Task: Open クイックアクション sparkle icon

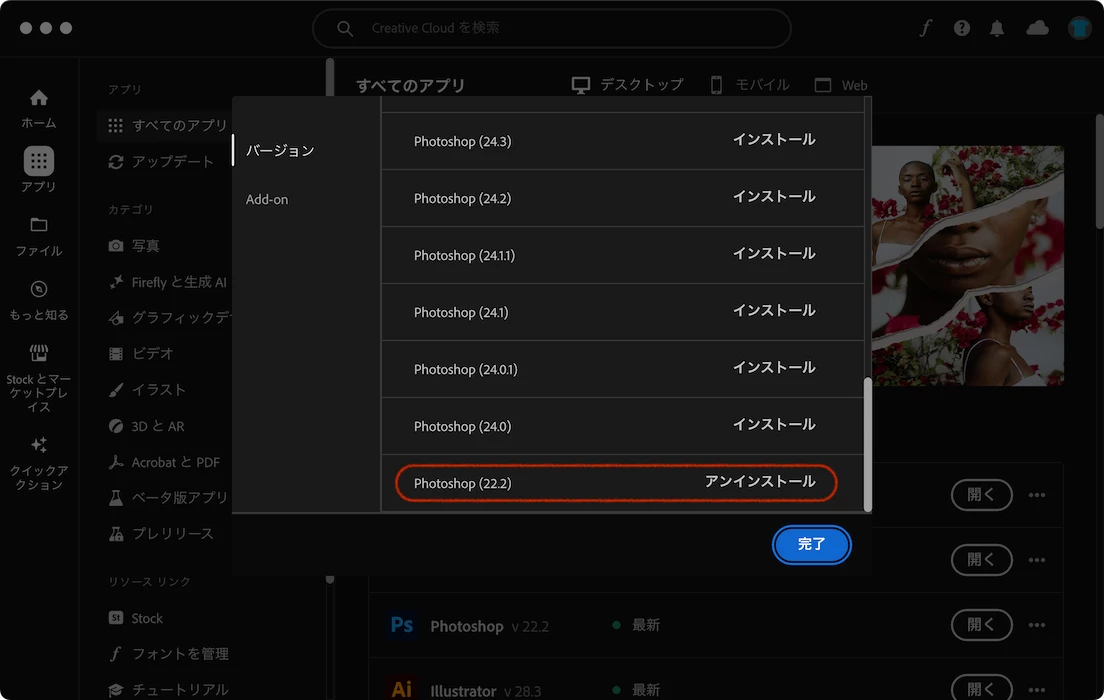Action: [x=39, y=444]
